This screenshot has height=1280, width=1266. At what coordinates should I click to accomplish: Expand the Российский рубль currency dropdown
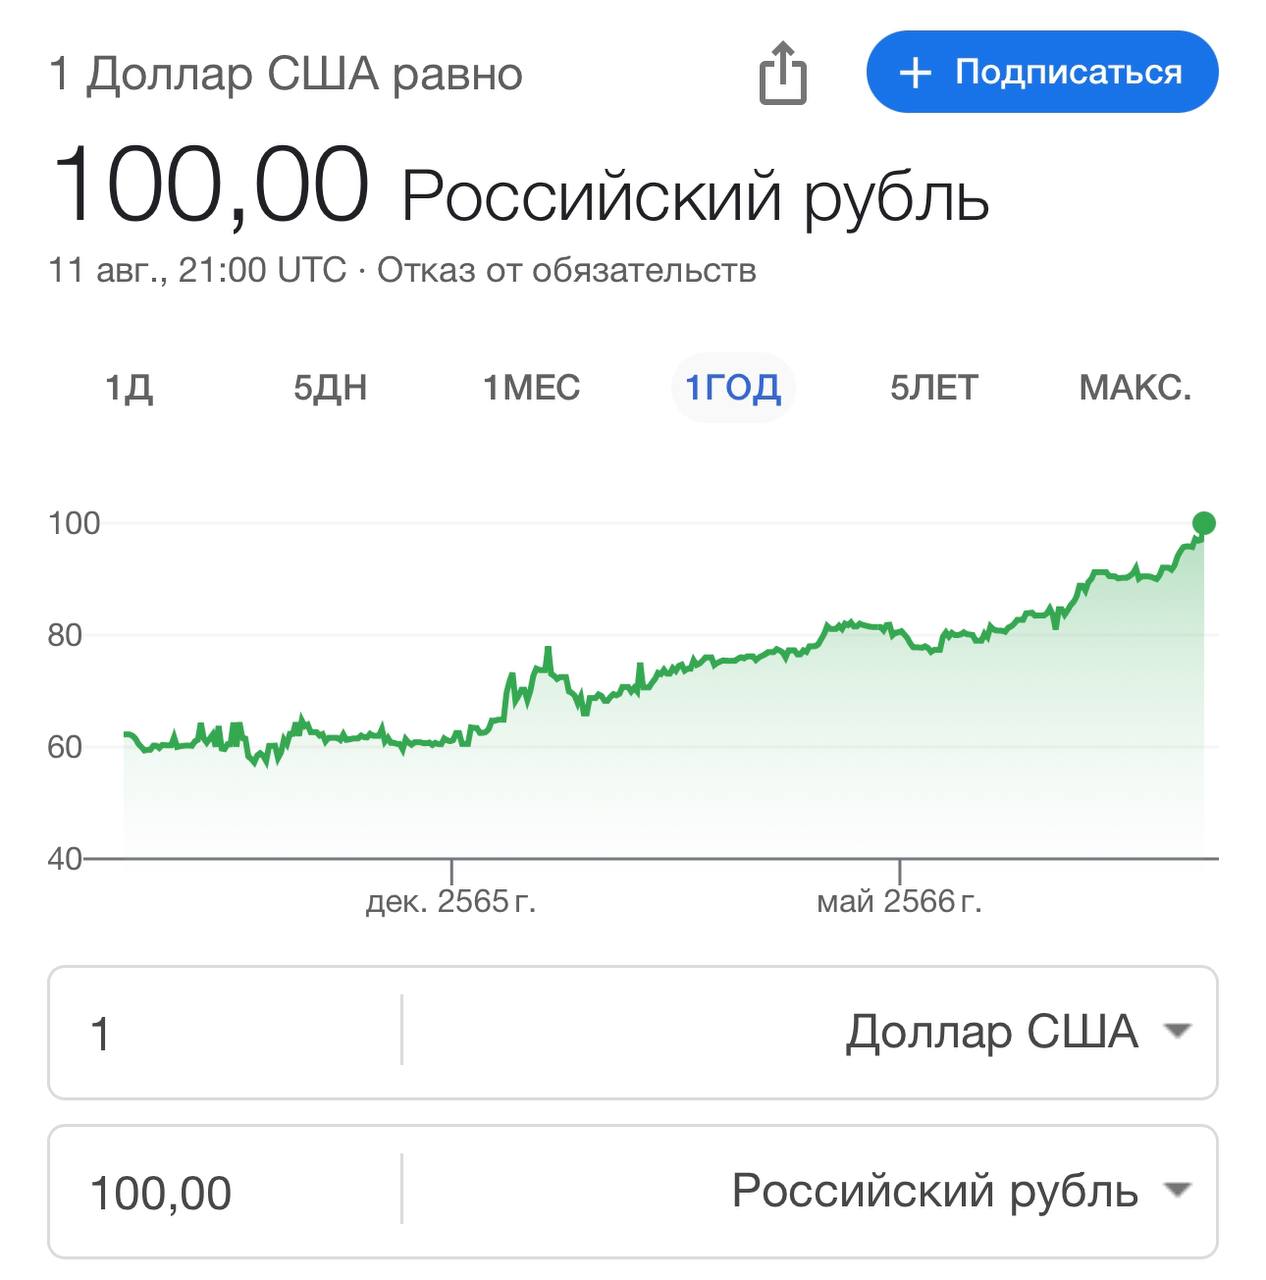click(1179, 1190)
